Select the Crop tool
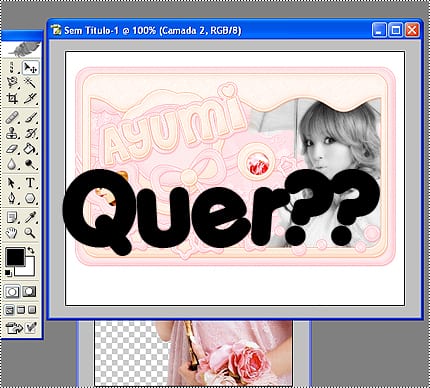This screenshot has height=388, width=430. pyautogui.click(x=13, y=98)
